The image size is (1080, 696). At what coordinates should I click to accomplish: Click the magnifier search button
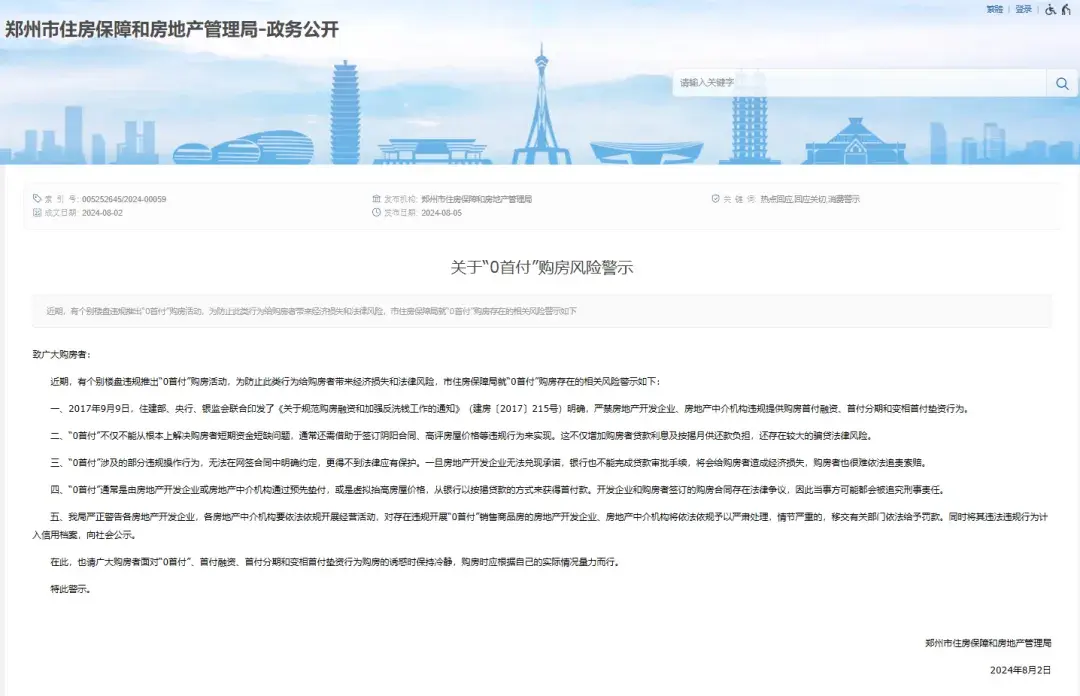tap(1061, 83)
